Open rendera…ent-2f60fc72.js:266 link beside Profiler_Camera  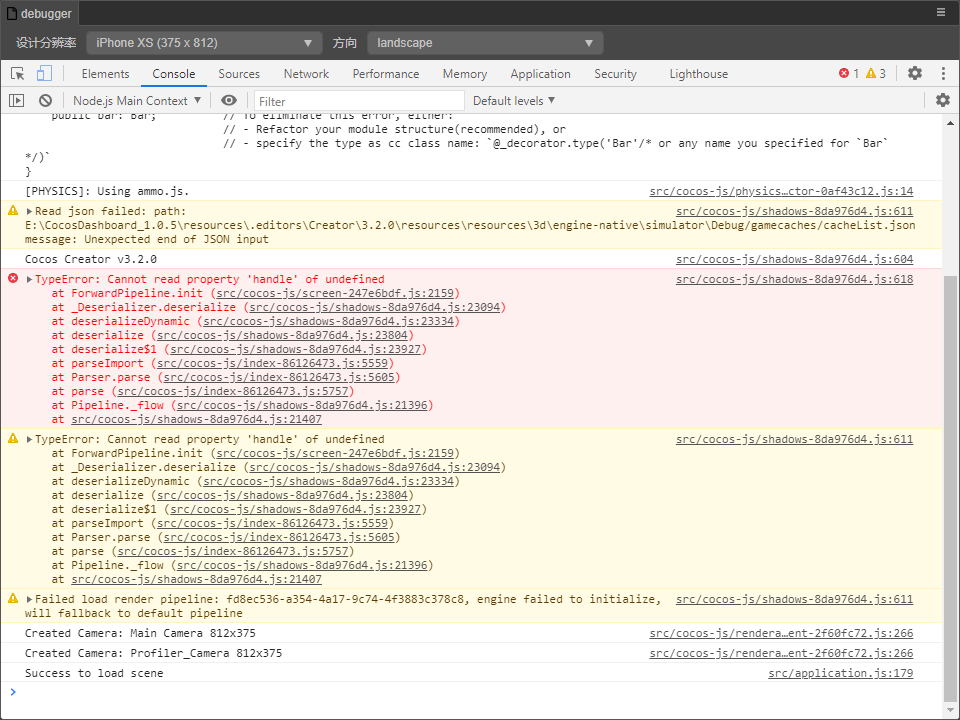coord(781,654)
